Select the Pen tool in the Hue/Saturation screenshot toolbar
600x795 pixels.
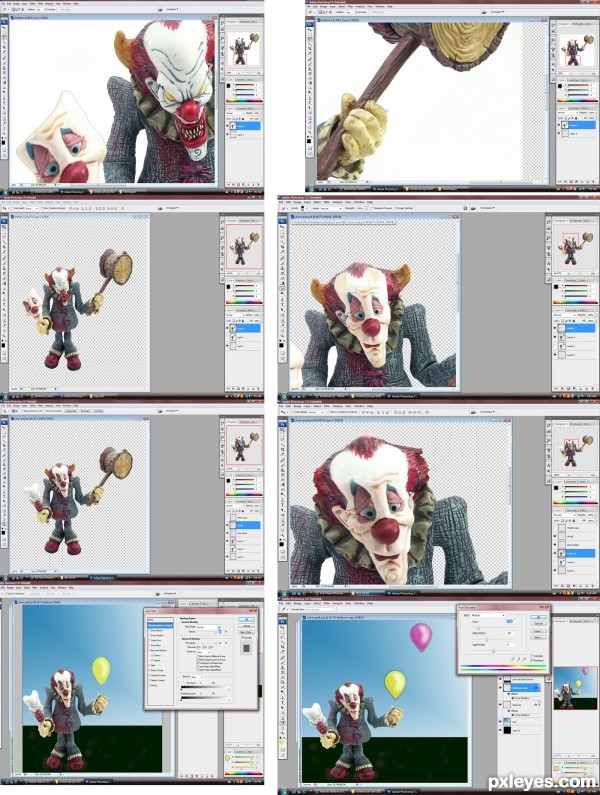[283, 698]
